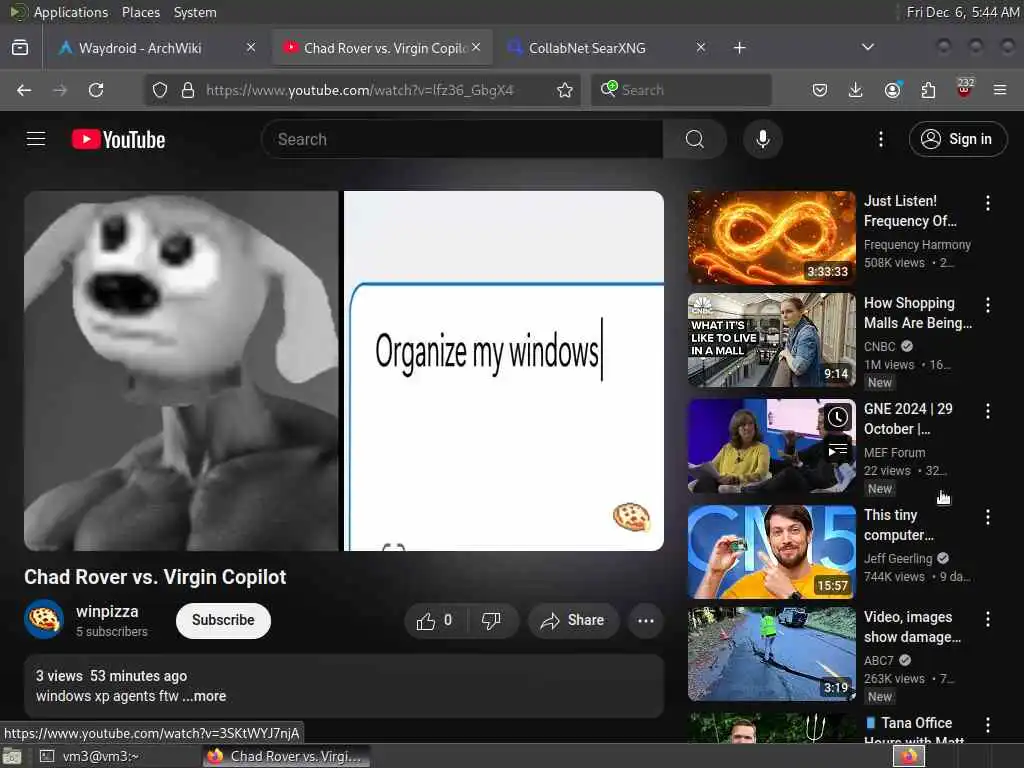The width and height of the screenshot is (1024, 768).
Task: Open Firefox account icon
Action: tap(892, 90)
